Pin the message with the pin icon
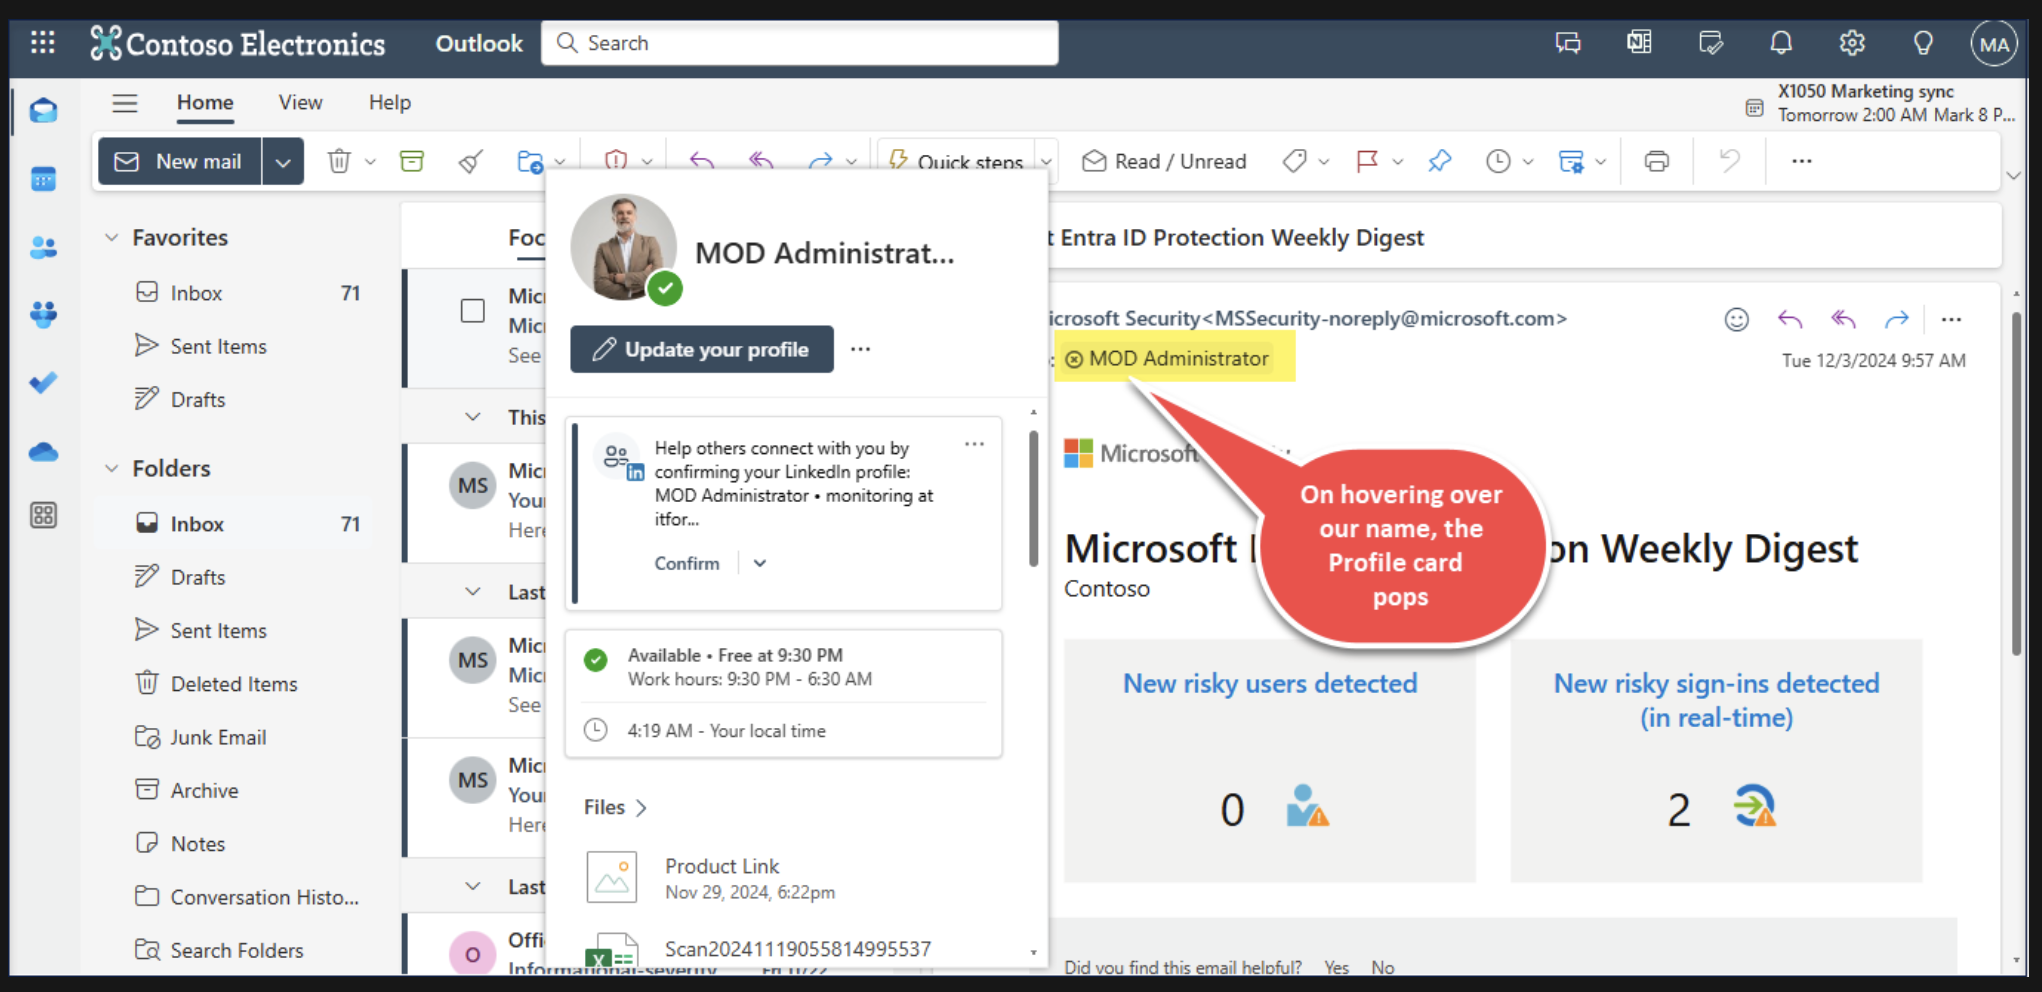Screen dimensions: 2042x992 (1440, 161)
